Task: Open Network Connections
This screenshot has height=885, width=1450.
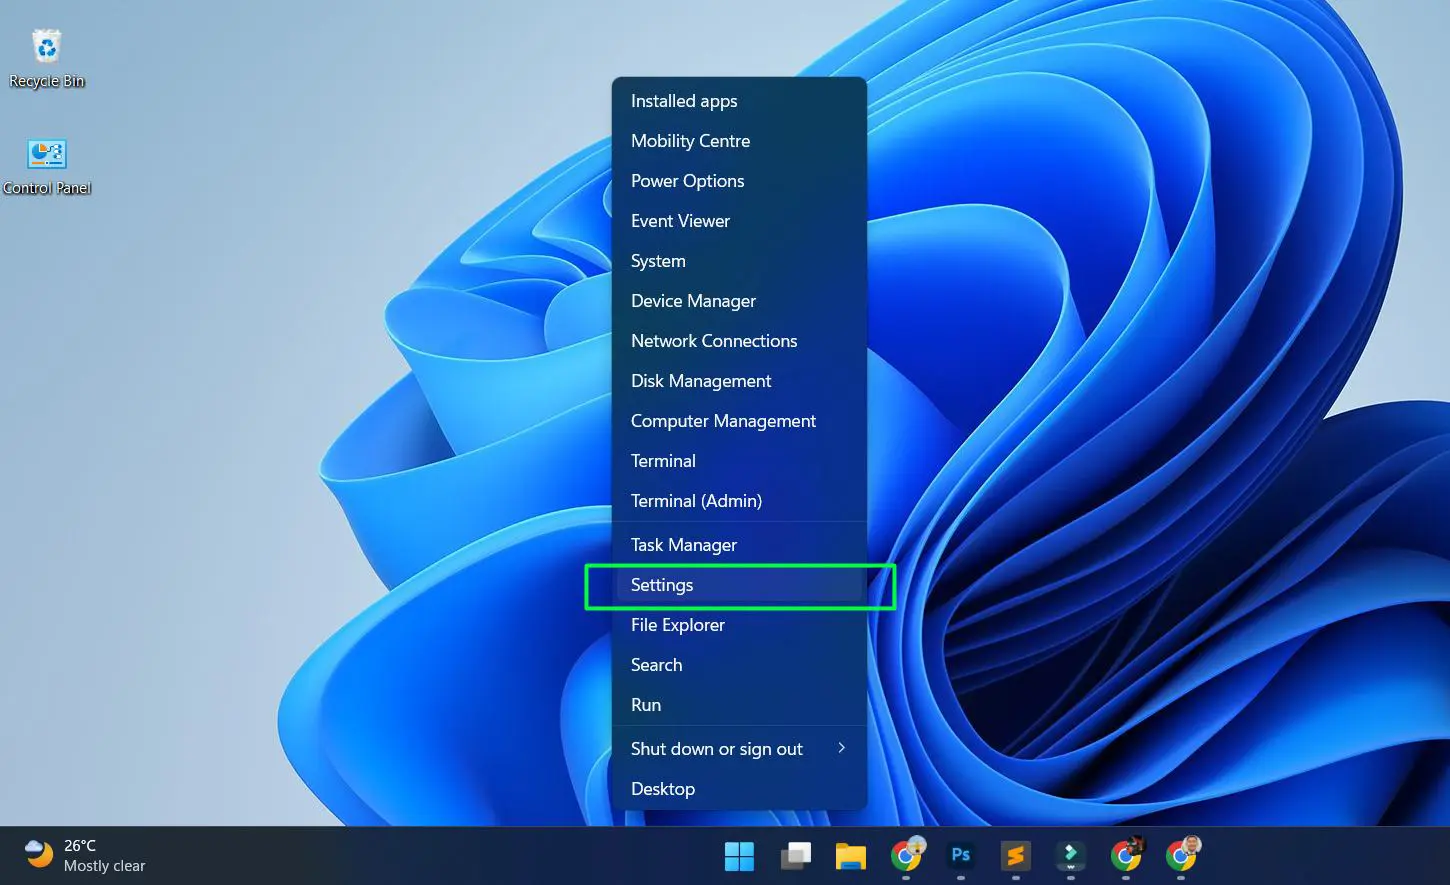Action: pyautogui.click(x=713, y=340)
